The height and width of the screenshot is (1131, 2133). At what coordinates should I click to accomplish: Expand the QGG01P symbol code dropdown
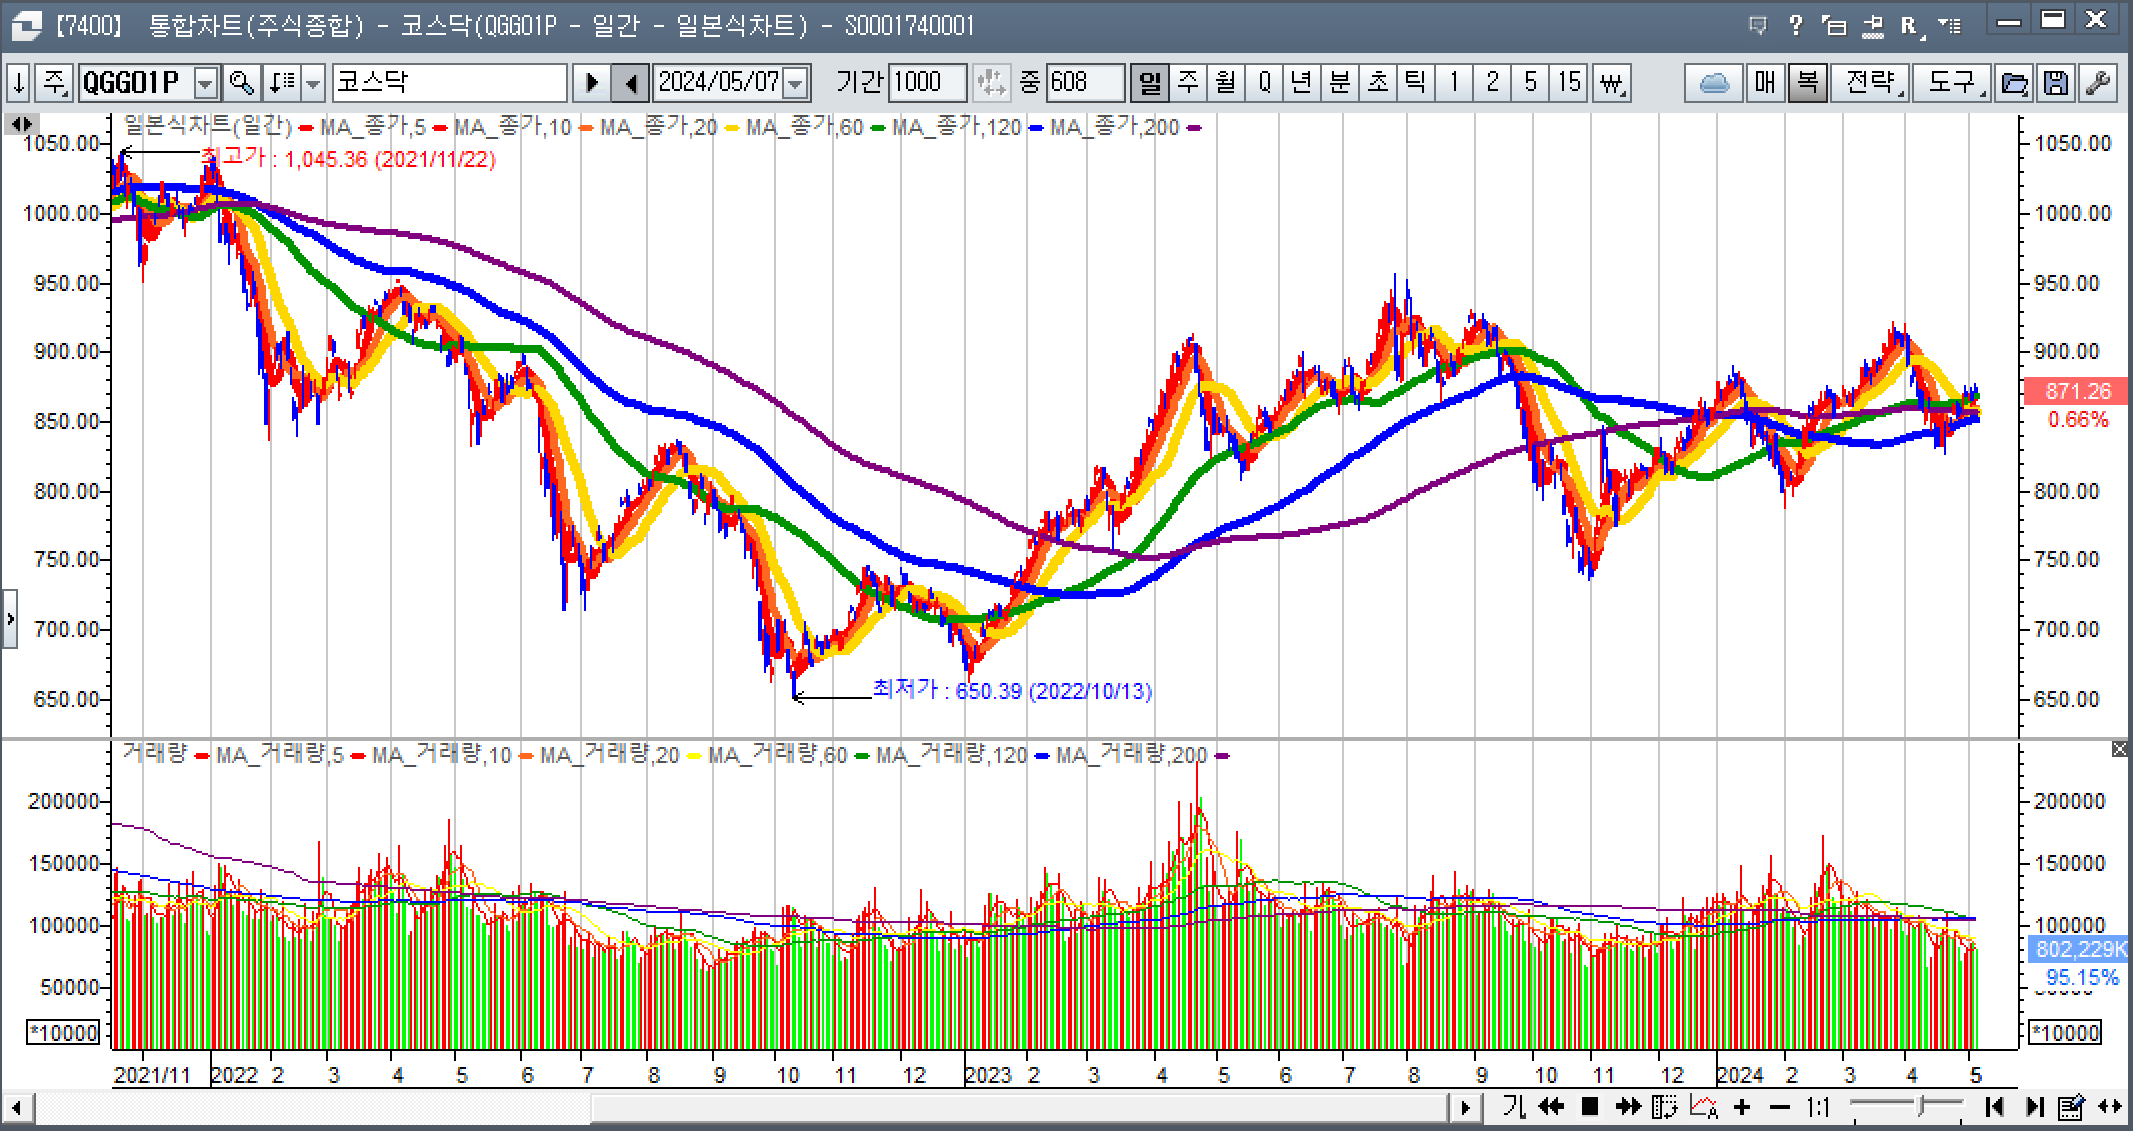click(x=206, y=82)
